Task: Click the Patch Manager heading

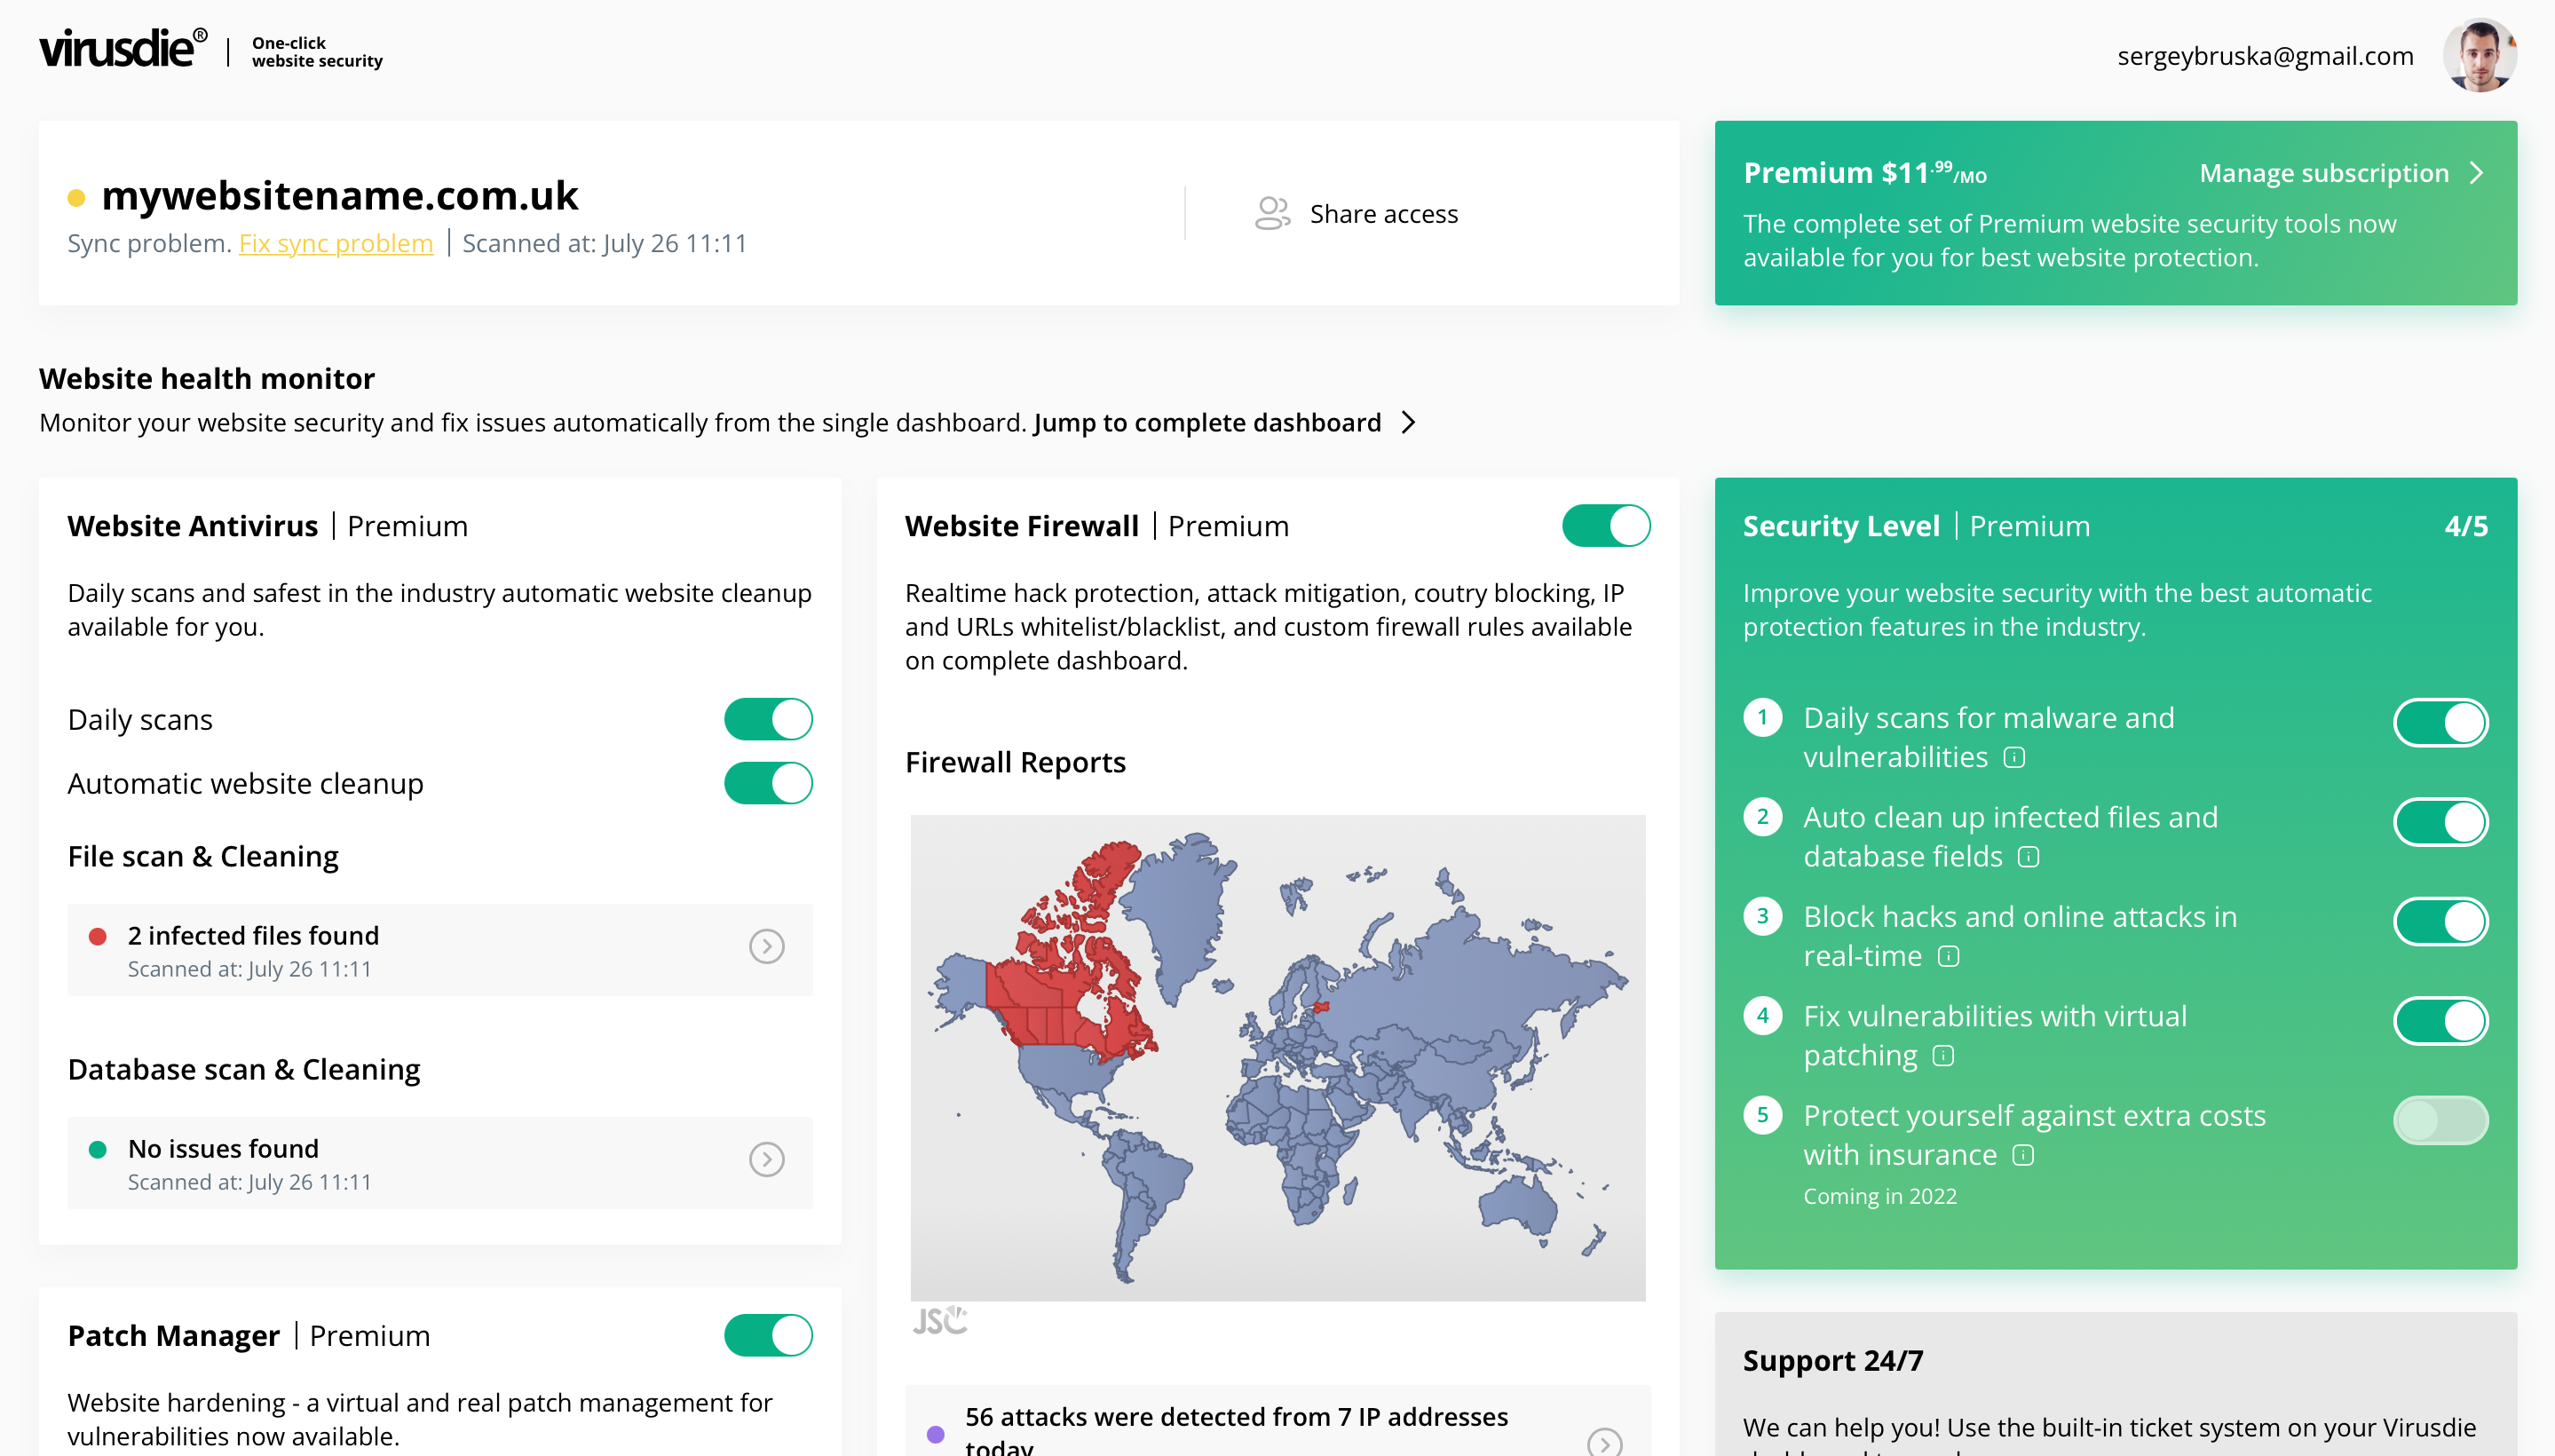Action: 173,1335
